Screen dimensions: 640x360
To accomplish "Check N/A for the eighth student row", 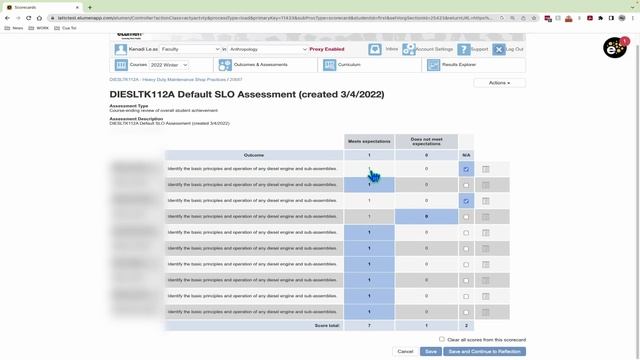I will tap(466, 281).
